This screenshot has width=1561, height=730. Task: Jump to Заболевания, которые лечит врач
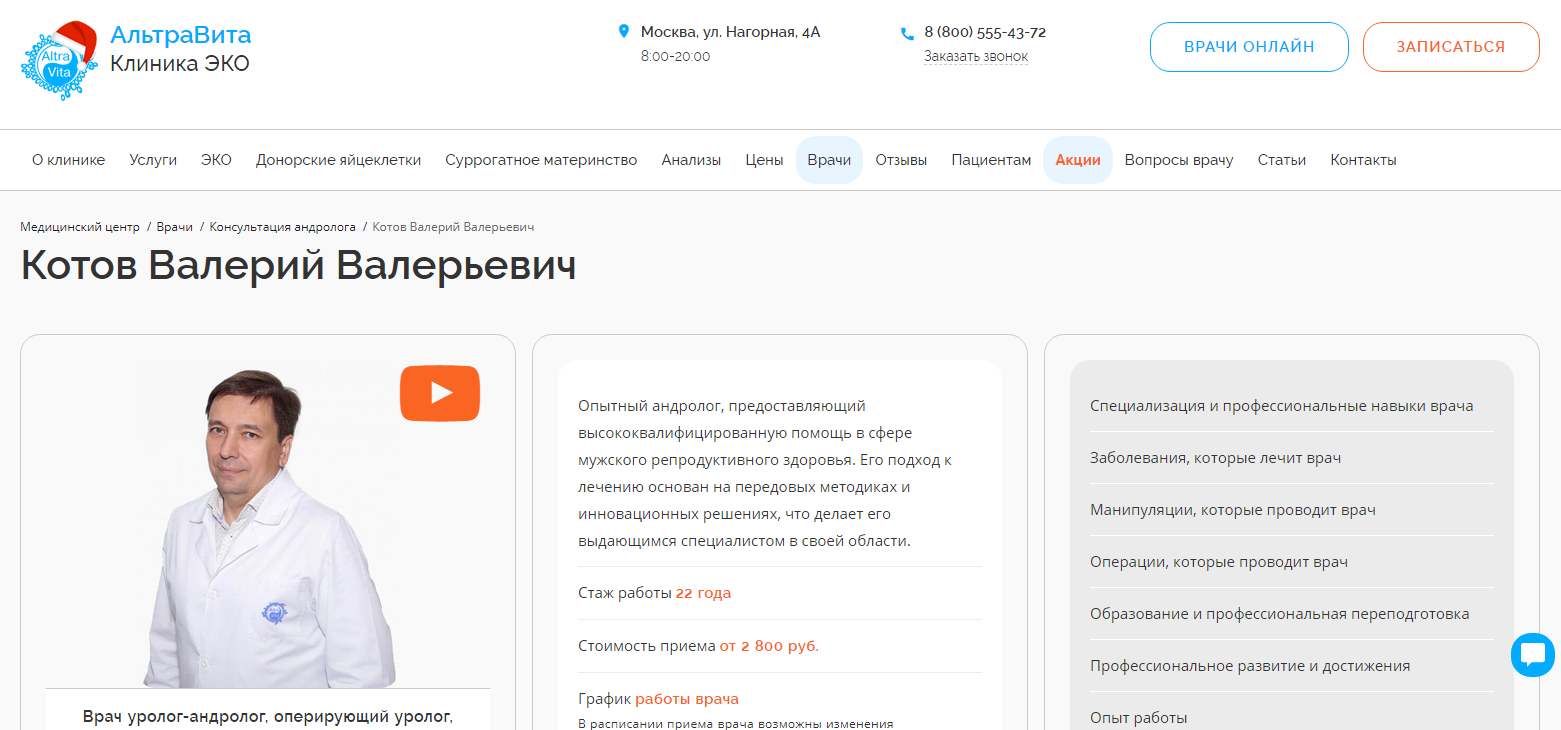point(1215,458)
